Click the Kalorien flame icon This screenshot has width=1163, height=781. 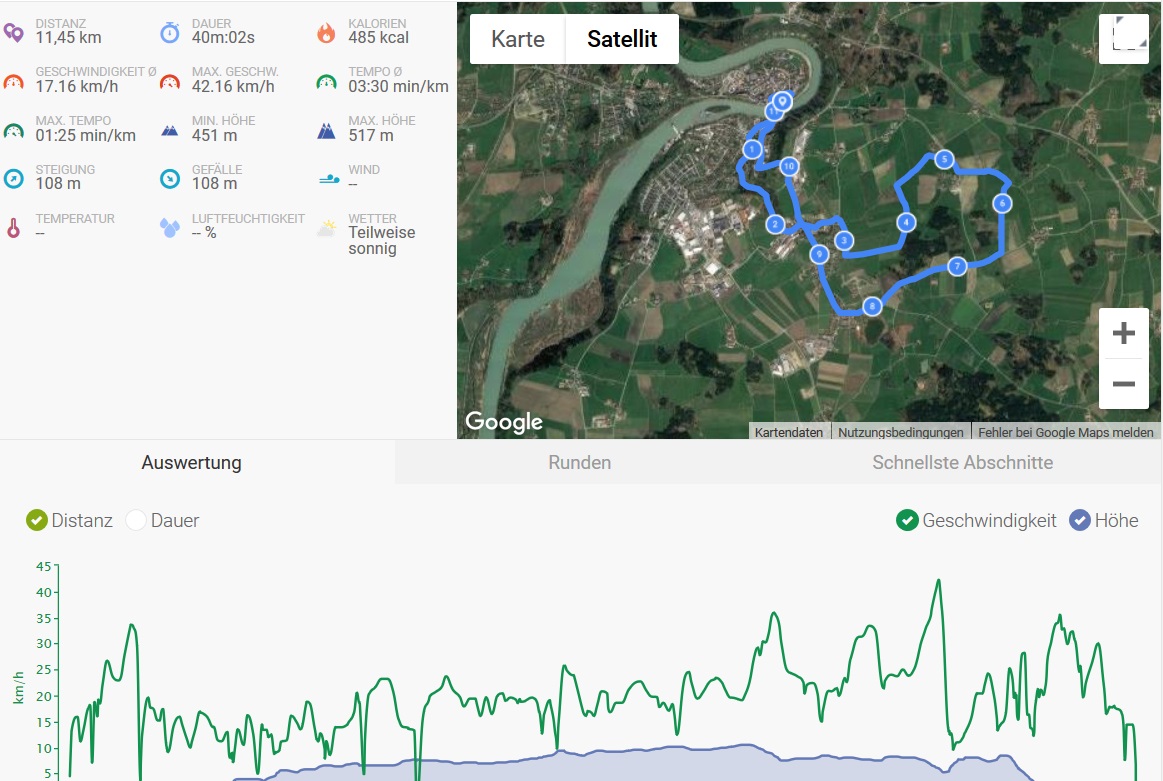[x=326, y=32]
